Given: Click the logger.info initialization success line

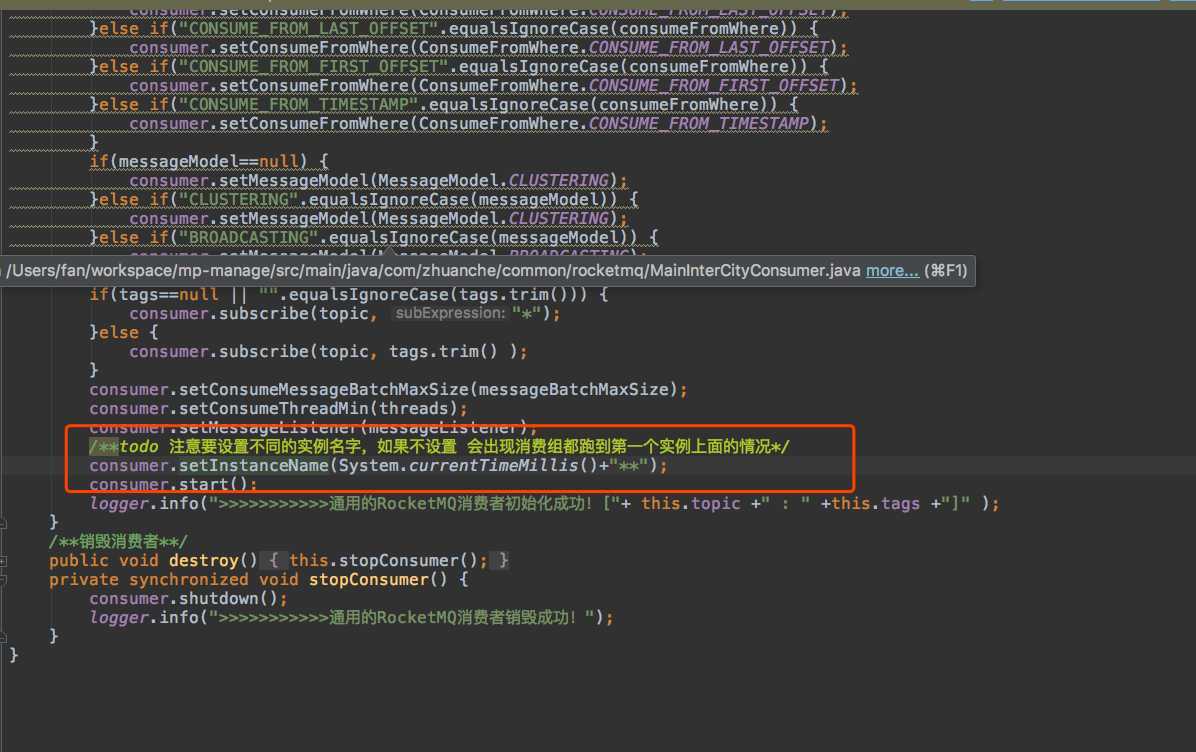Looking at the screenshot, I should (x=545, y=504).
